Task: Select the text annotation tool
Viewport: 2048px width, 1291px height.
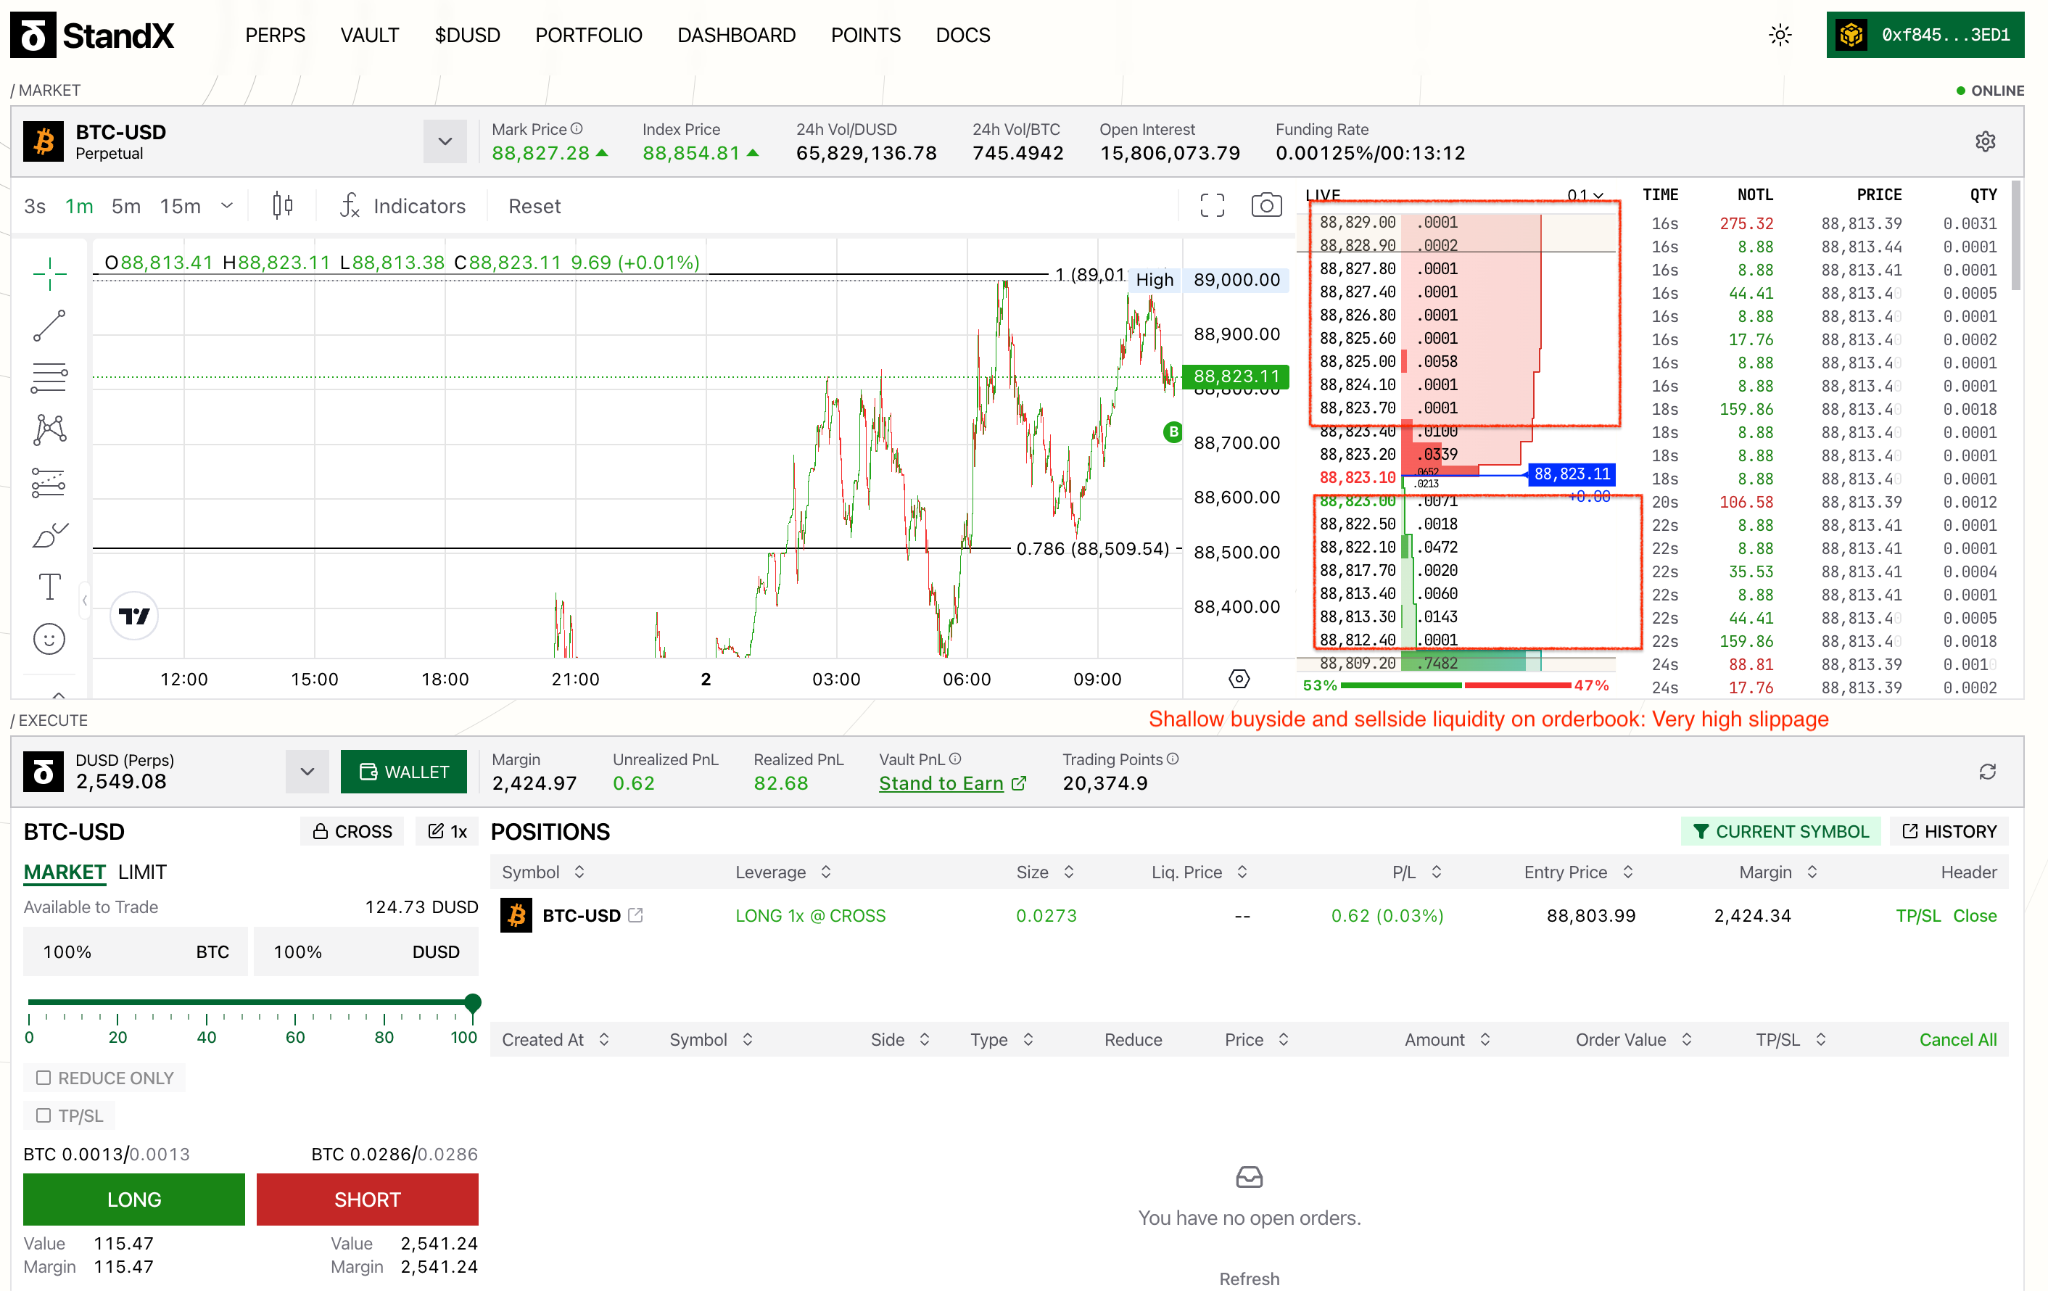Action: point(49,587)
